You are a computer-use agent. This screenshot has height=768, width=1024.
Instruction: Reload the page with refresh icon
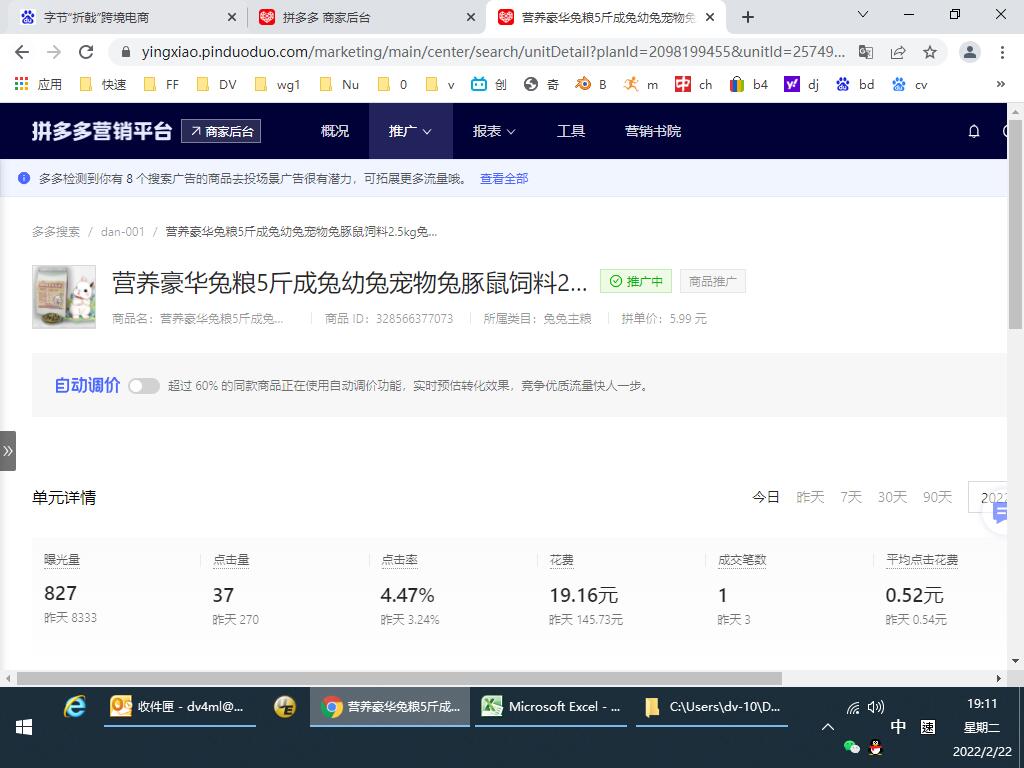coord(86,52)
